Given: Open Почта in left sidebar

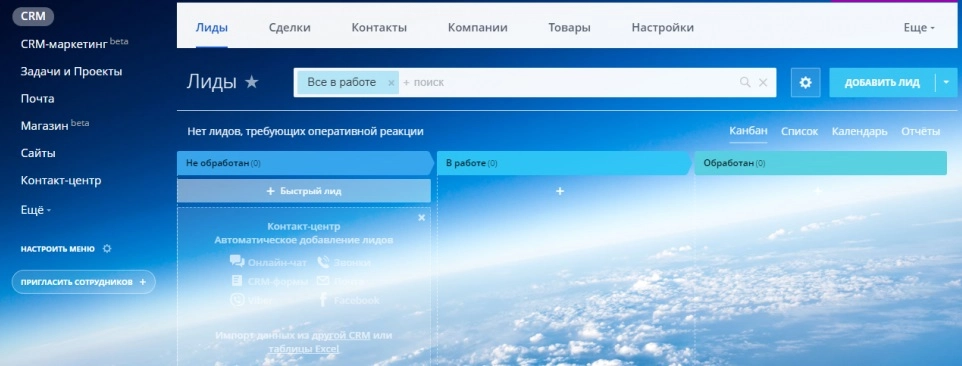Looking at the screenshot, I should tap(37, 99).
